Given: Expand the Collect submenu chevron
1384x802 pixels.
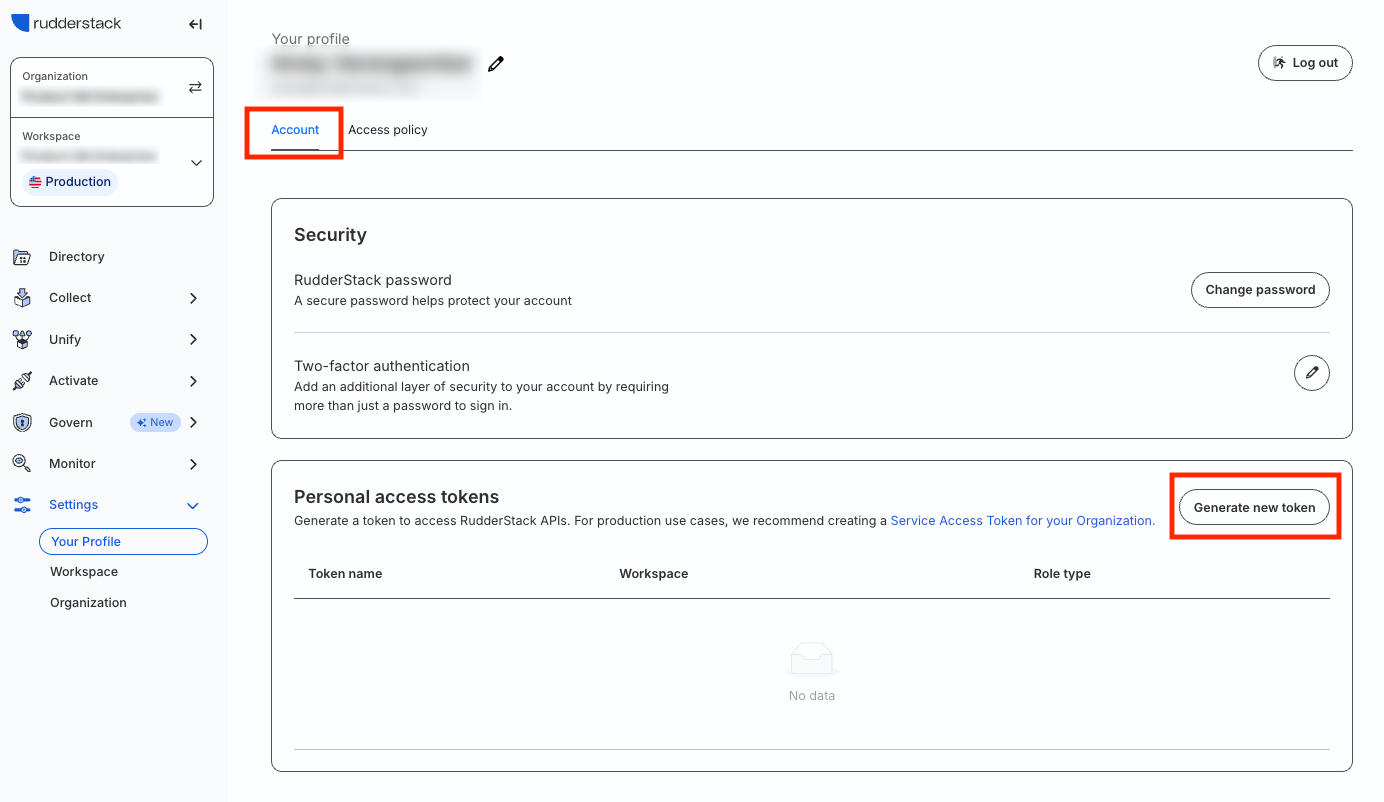Looking at the screenshot, I should (193, 298).
